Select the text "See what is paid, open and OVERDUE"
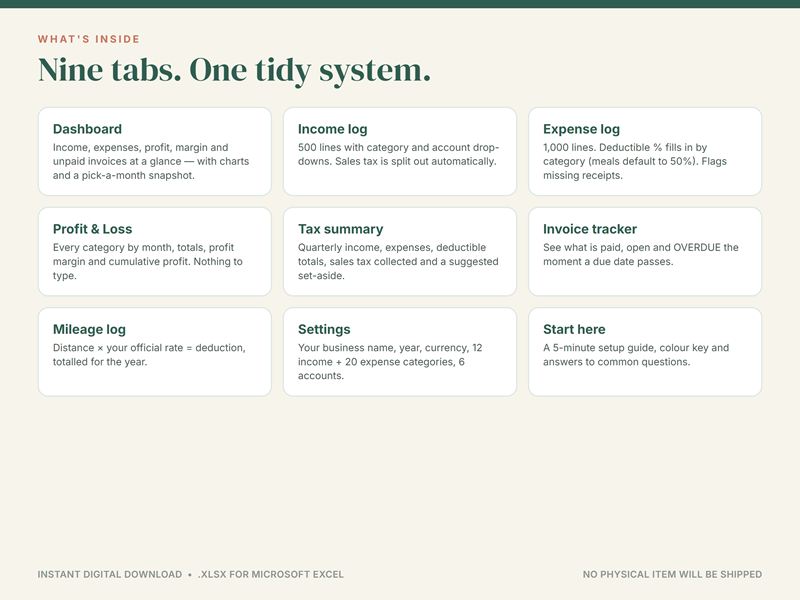 632,247
